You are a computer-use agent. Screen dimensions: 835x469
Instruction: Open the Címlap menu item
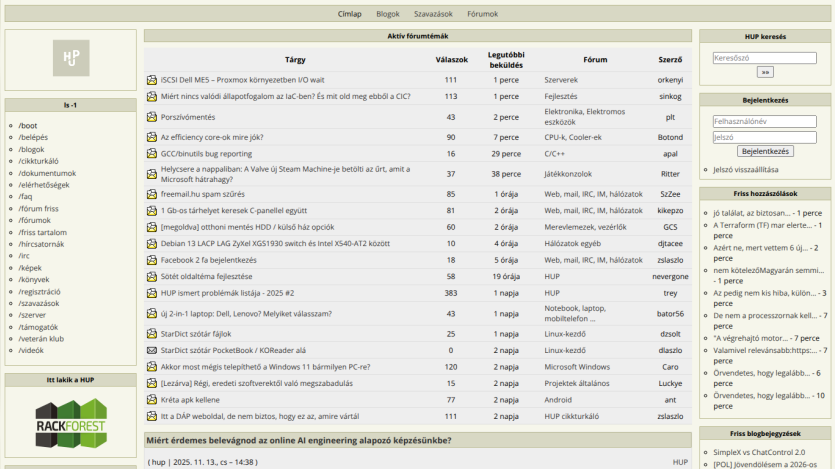point(349,14)
